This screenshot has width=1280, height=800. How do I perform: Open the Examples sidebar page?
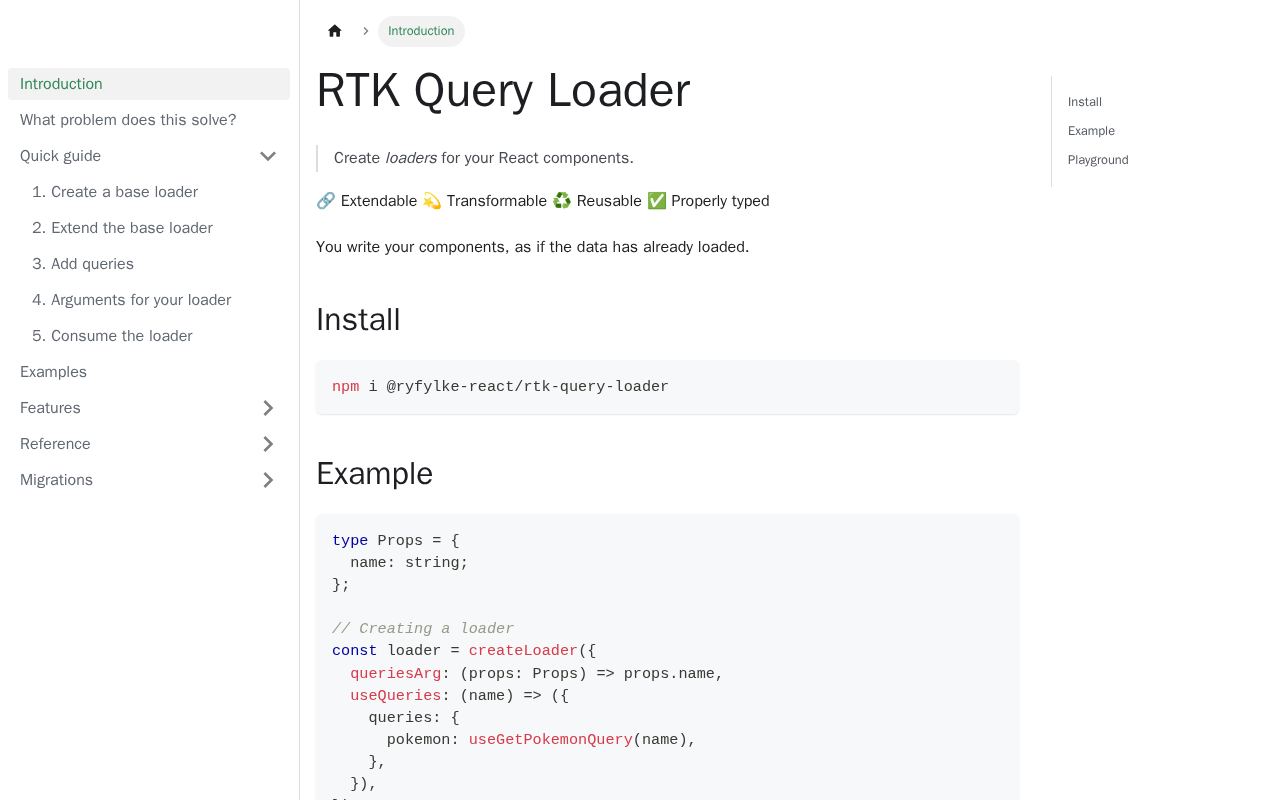pyautogui.click(x=149, y=372)
